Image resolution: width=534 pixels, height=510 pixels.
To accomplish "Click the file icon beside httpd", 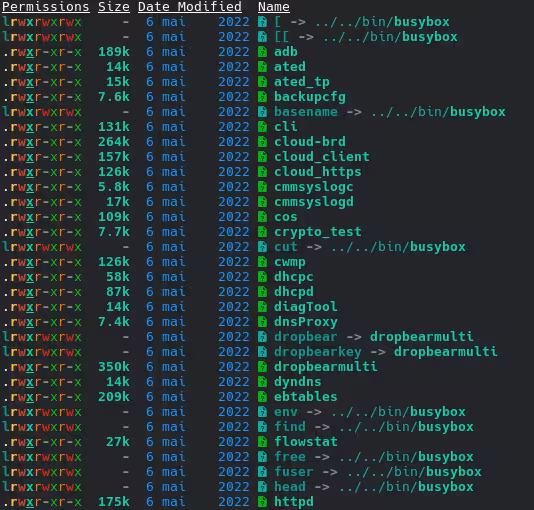I will pos(262,501).
